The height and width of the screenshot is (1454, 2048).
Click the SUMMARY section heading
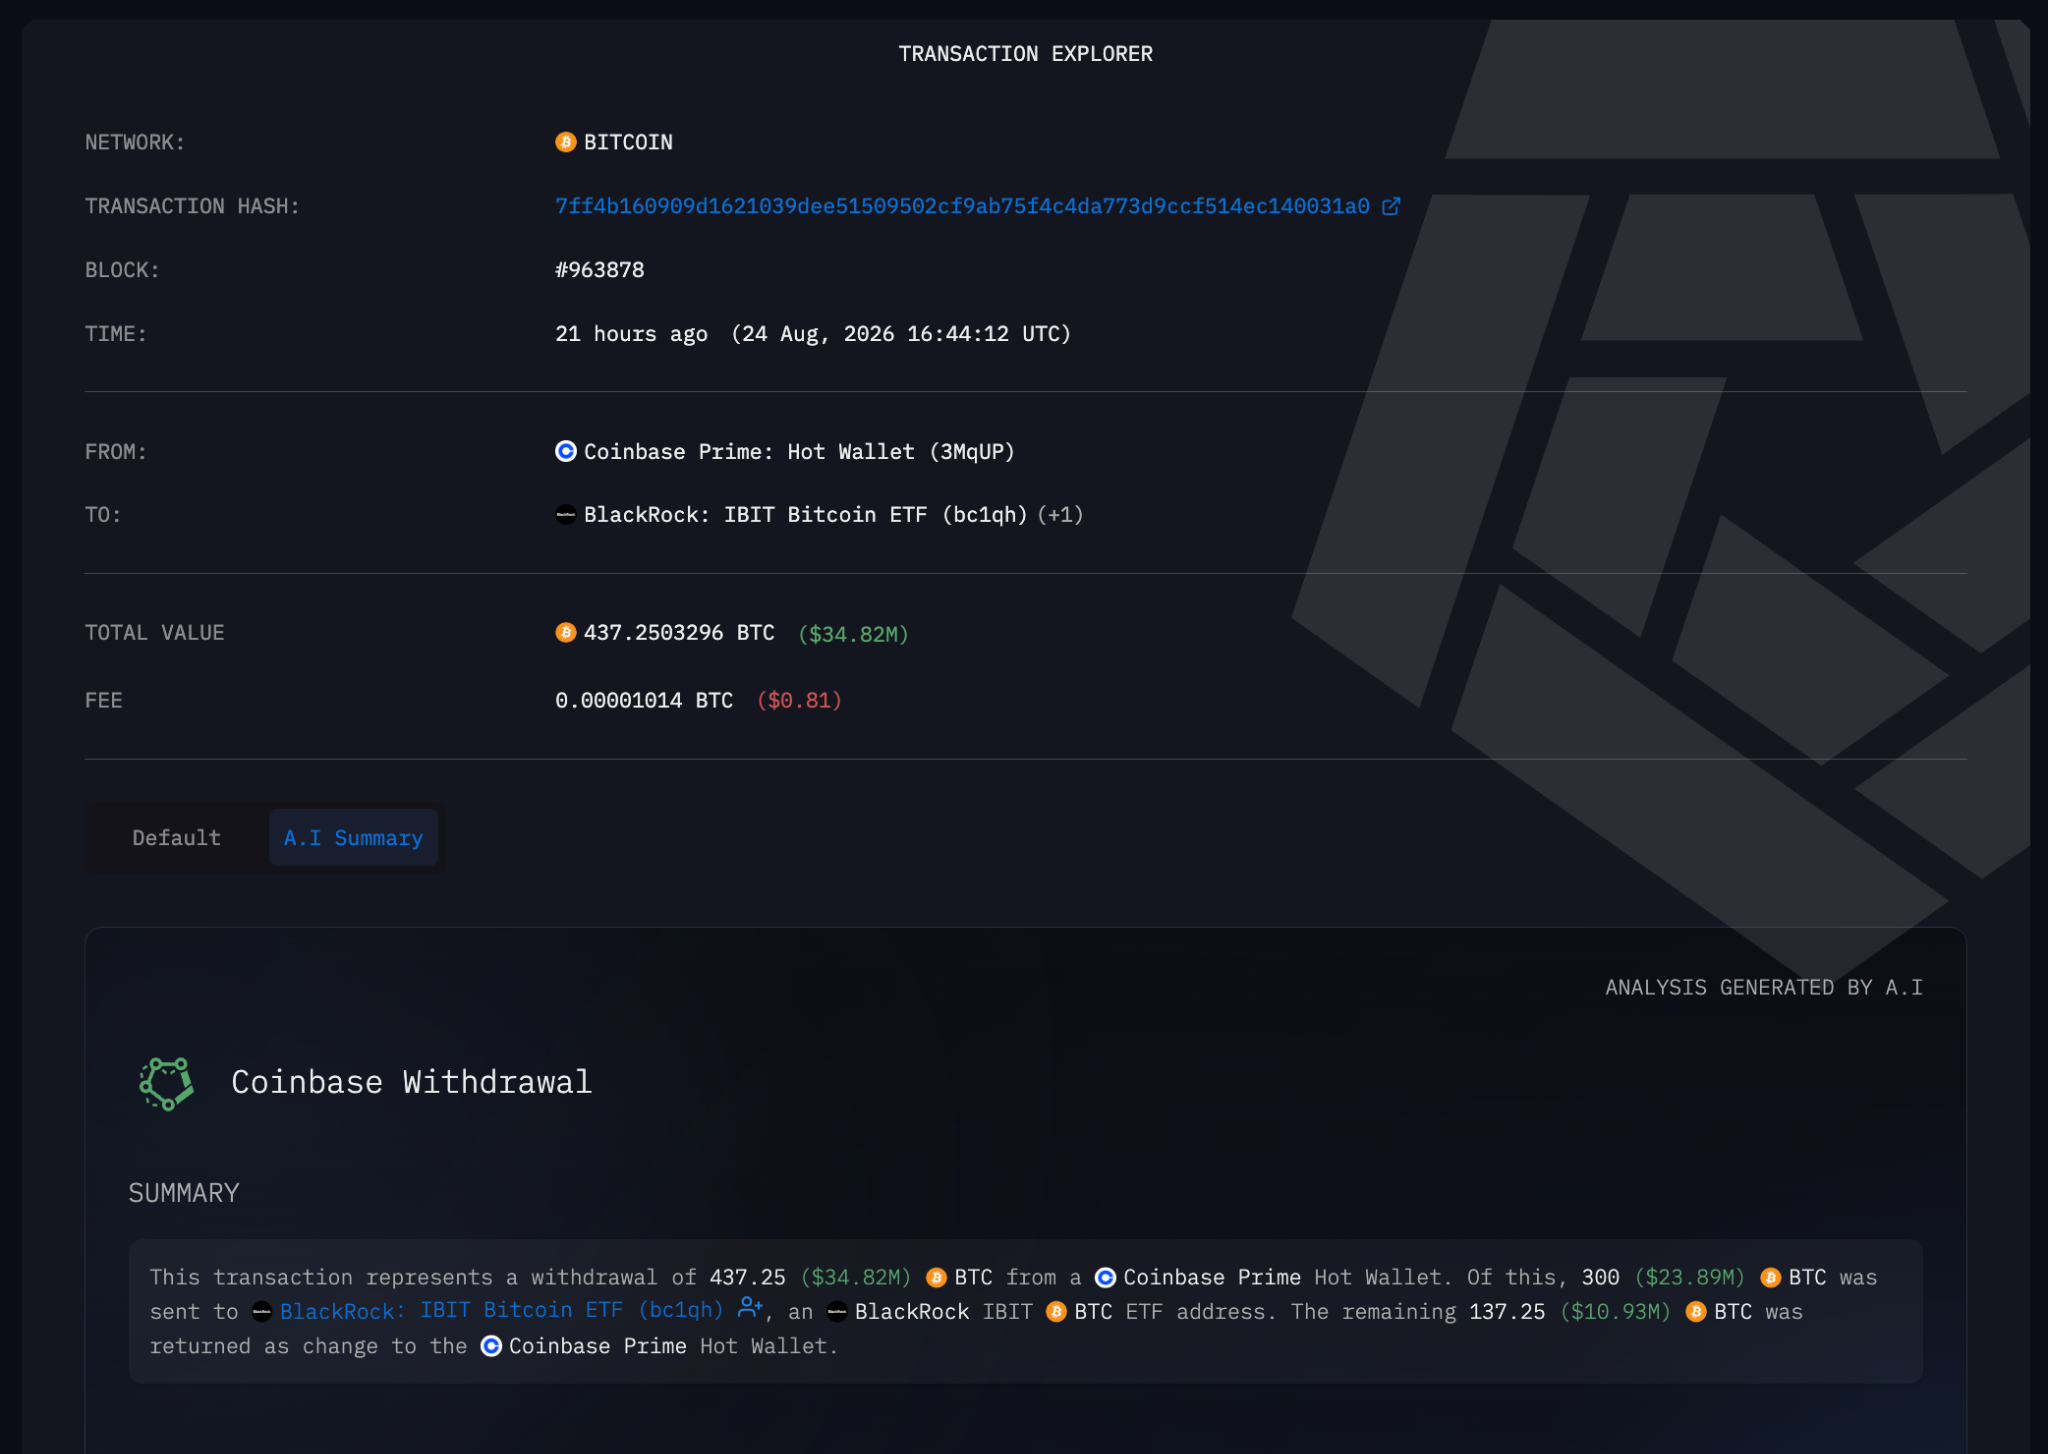tap(184, 1192)
